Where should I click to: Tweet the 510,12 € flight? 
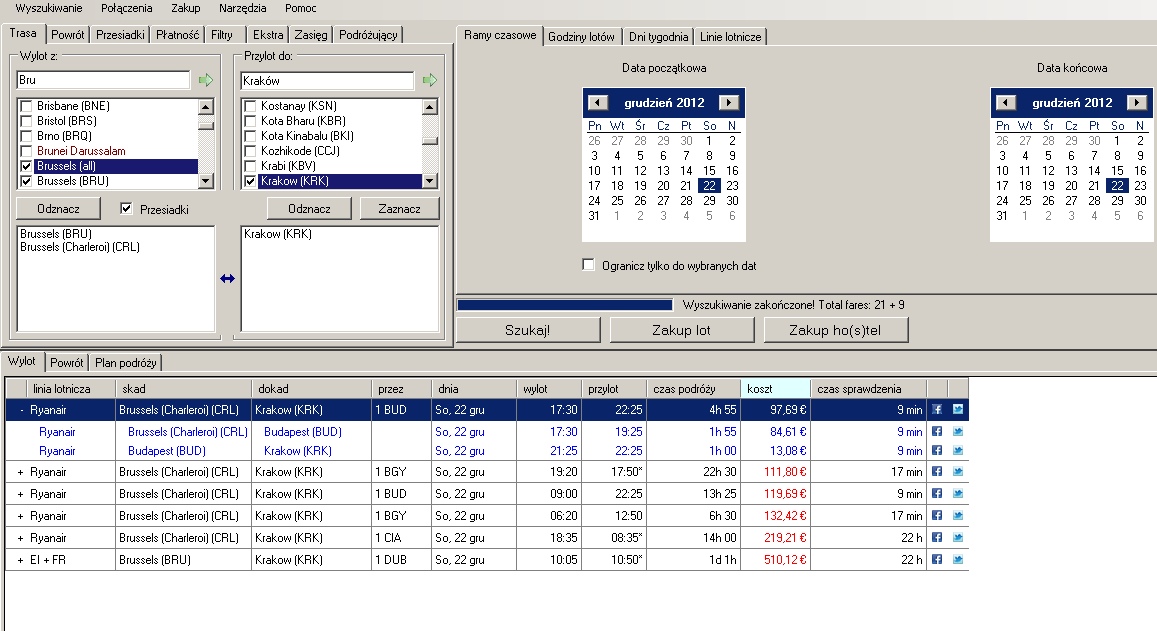(x=958, y=559)
